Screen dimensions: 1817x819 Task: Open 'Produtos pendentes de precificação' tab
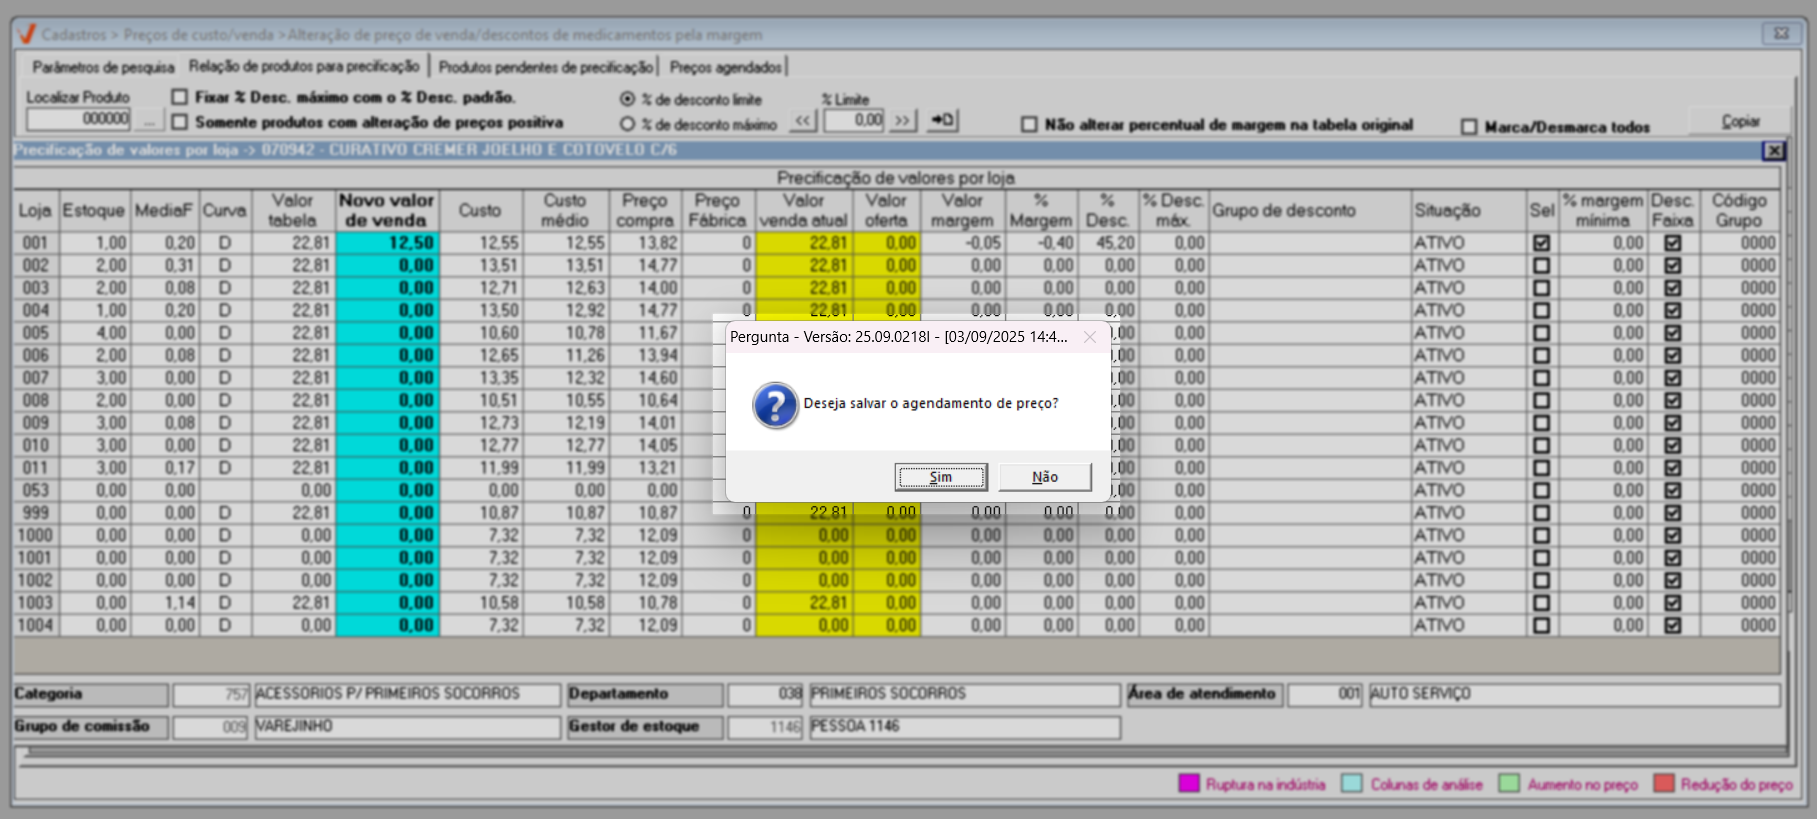[x=545, y=67]
